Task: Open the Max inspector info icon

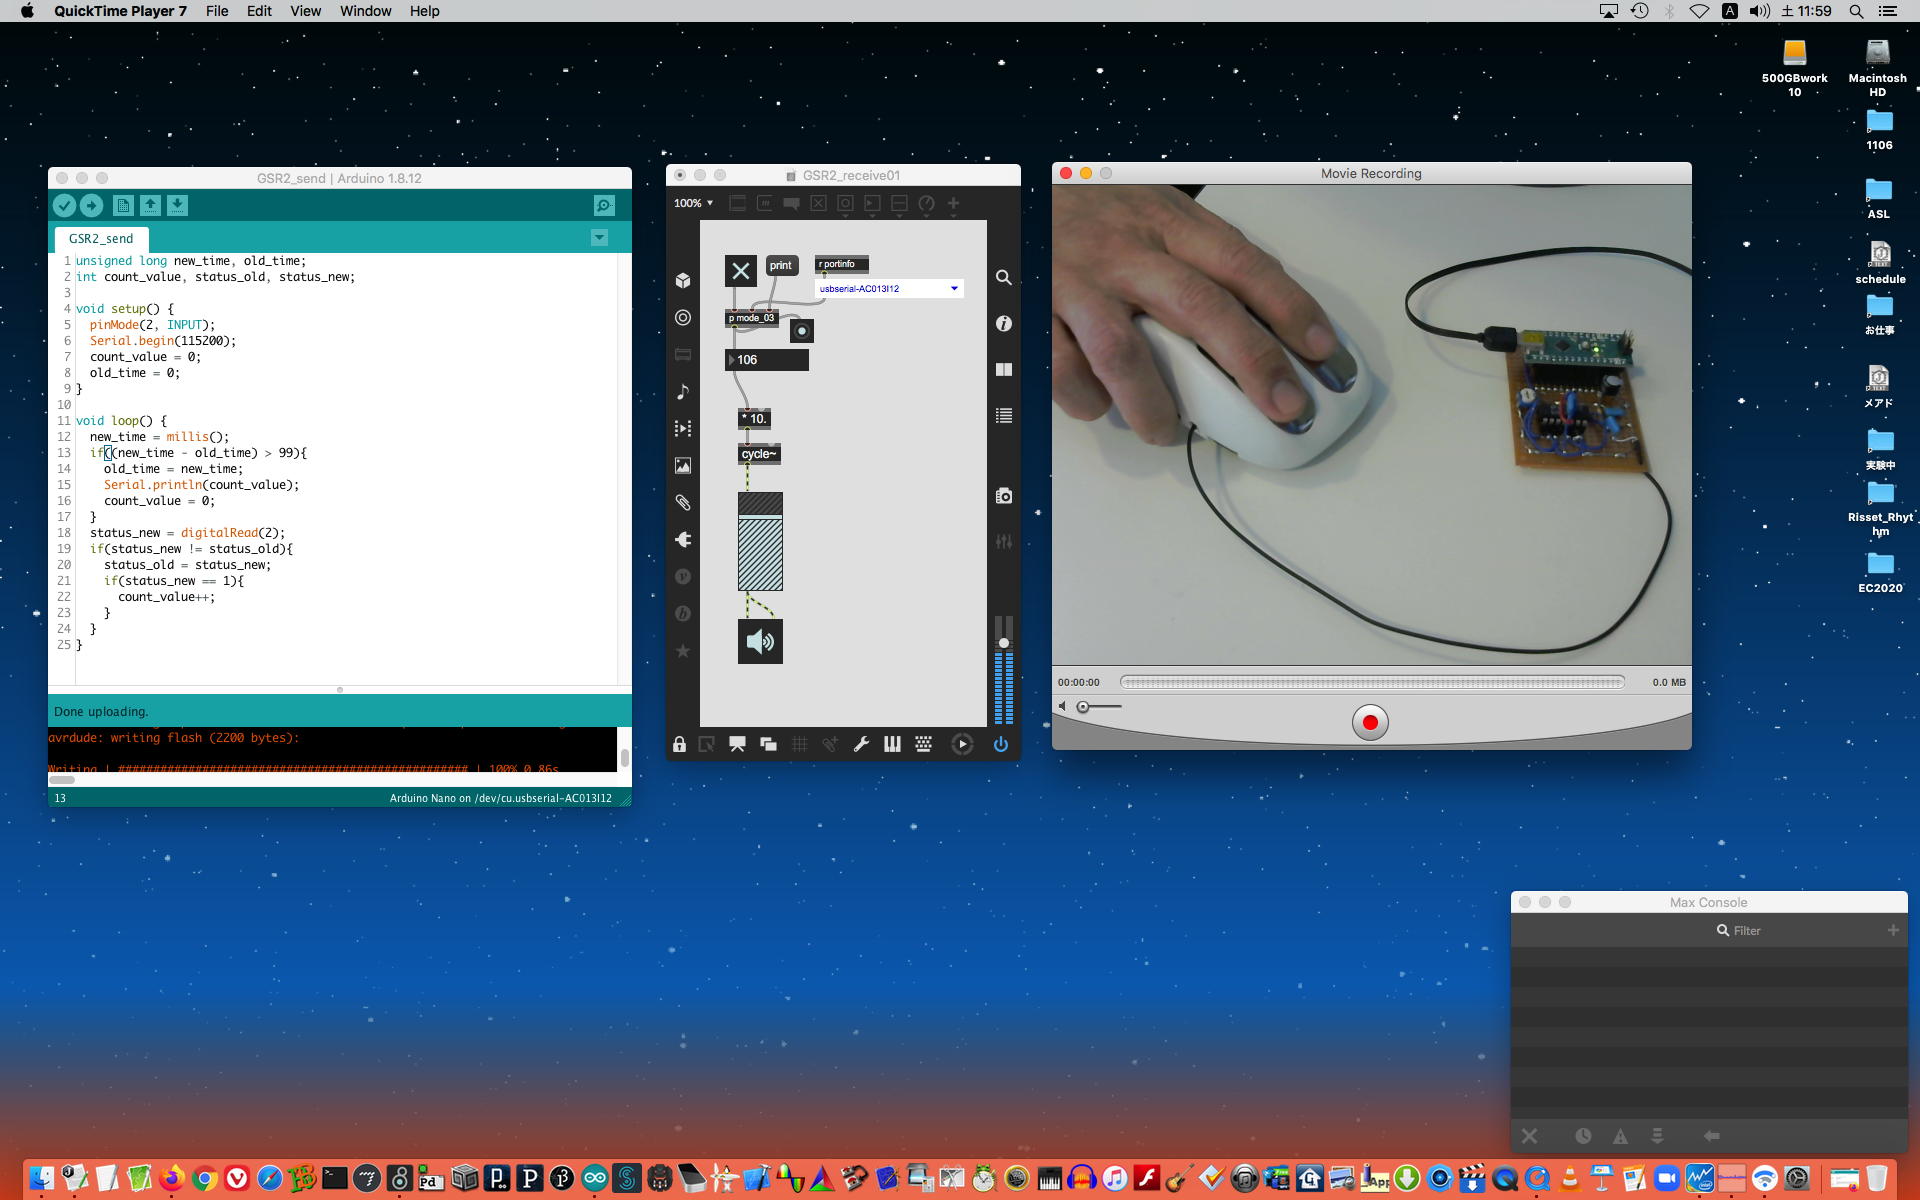Action: coord(1004,323)
